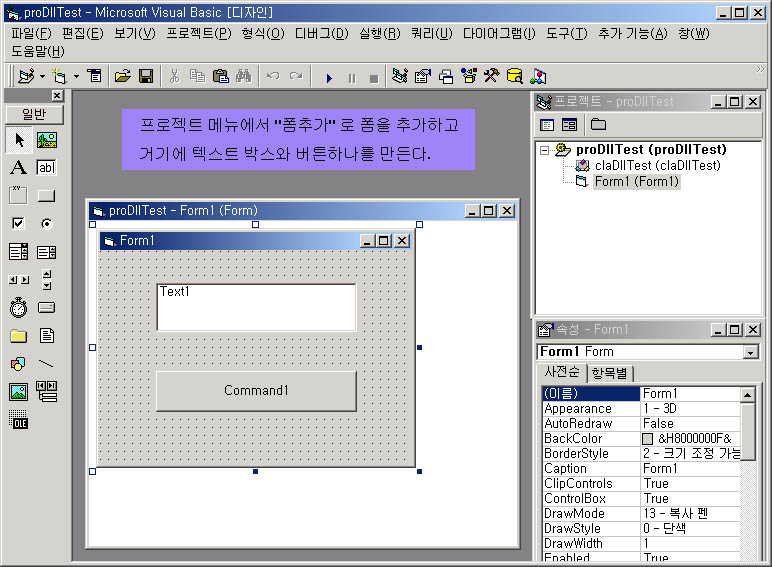Image resolution: width=772 pixels, height=567 pixels.
Task: Open Object Browser from toolbar
Action: [x=469, y=76]
